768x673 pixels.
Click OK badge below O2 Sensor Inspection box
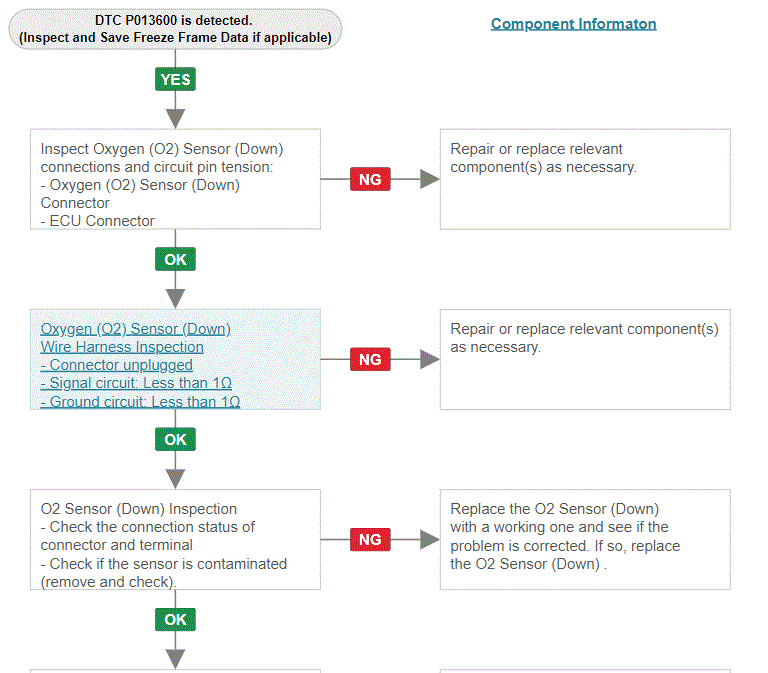coord(175,620)
